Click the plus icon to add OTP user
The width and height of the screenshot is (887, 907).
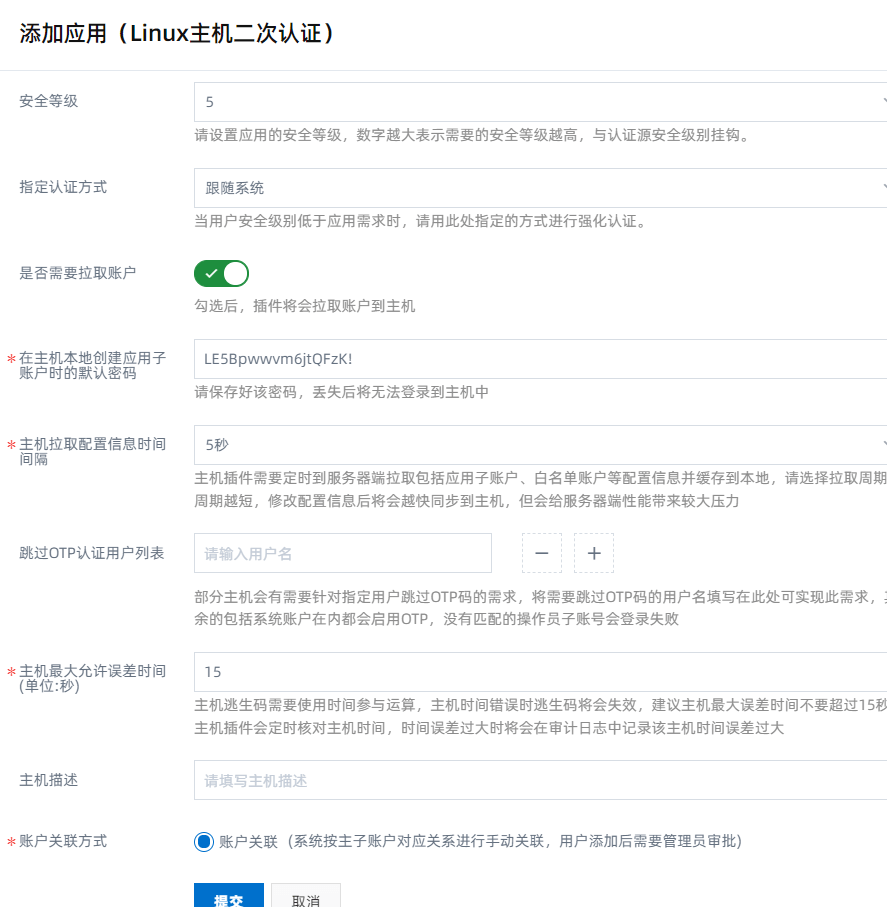tap(594, 553)
